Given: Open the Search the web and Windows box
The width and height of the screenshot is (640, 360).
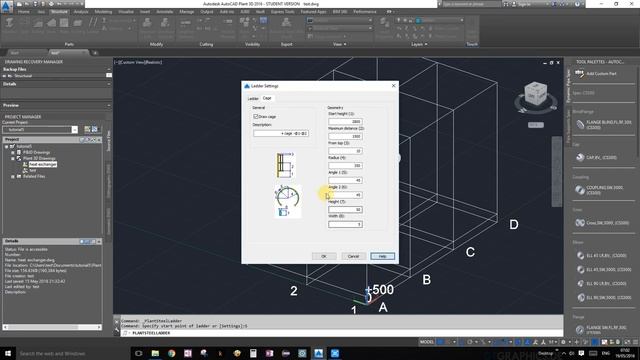Looking at the screenshot, I should (73, 353).
